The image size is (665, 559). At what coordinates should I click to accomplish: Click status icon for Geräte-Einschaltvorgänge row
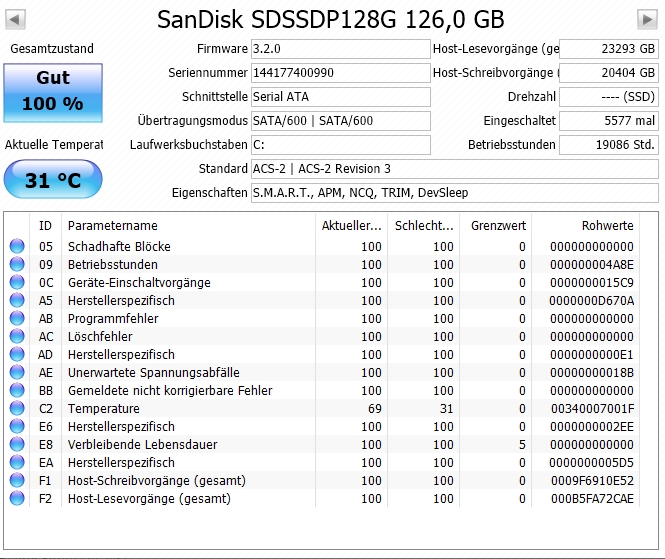point(17,282)
